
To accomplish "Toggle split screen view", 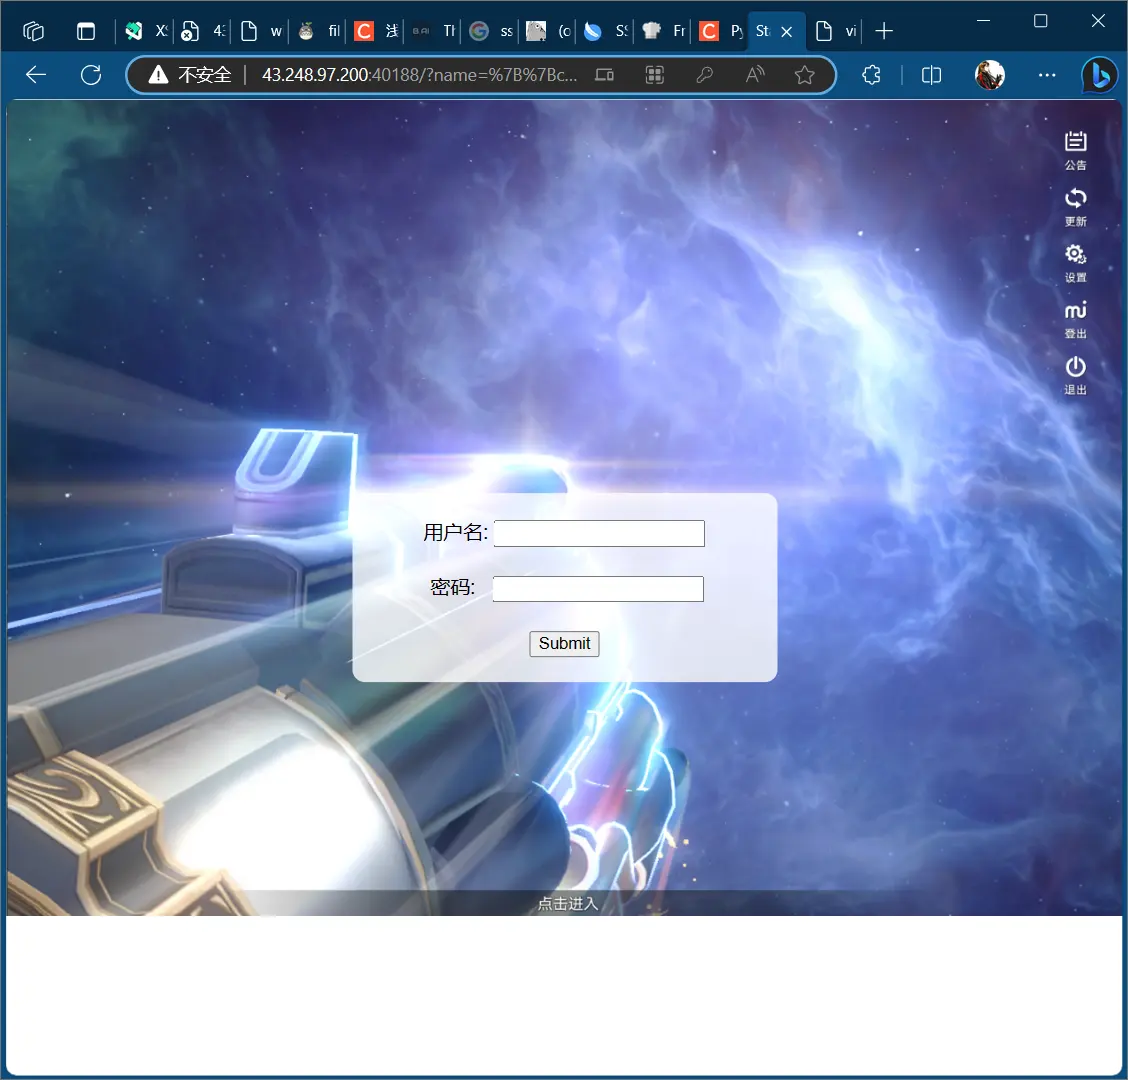I will pos(931,75).
